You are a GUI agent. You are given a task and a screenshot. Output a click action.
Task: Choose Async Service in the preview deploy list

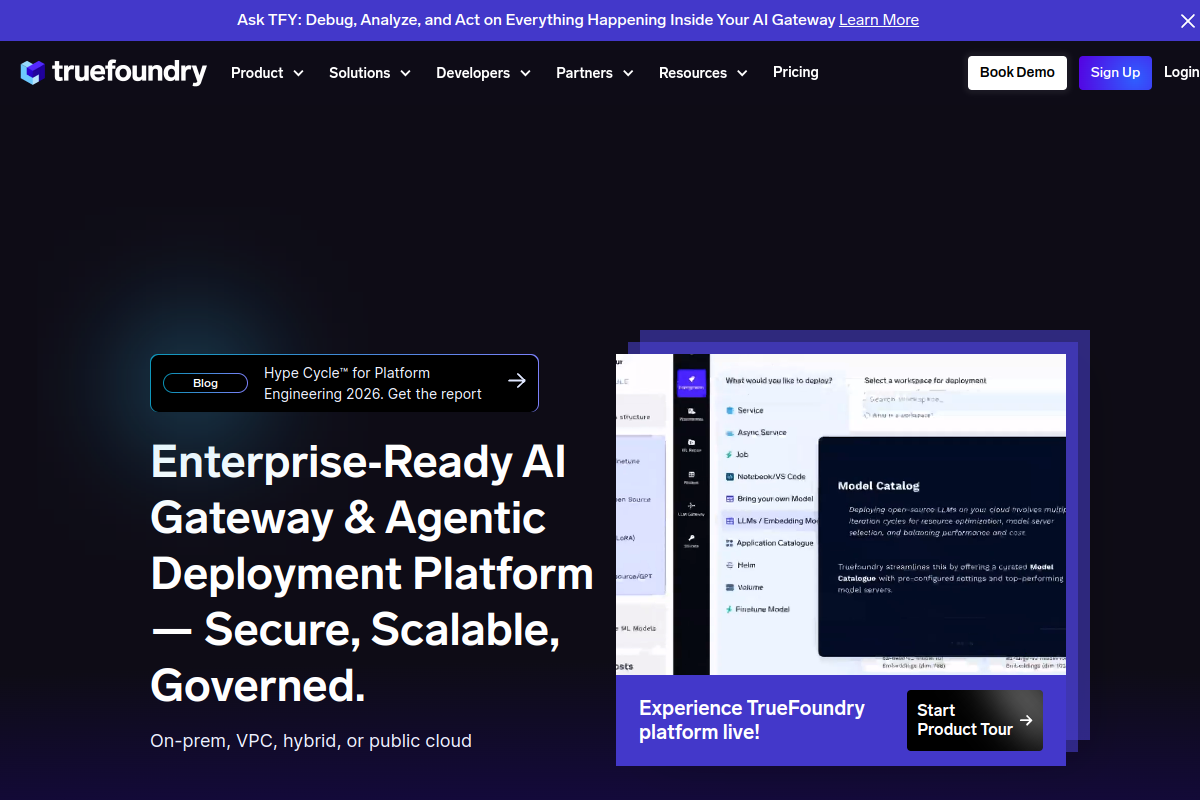click(756, 432)
